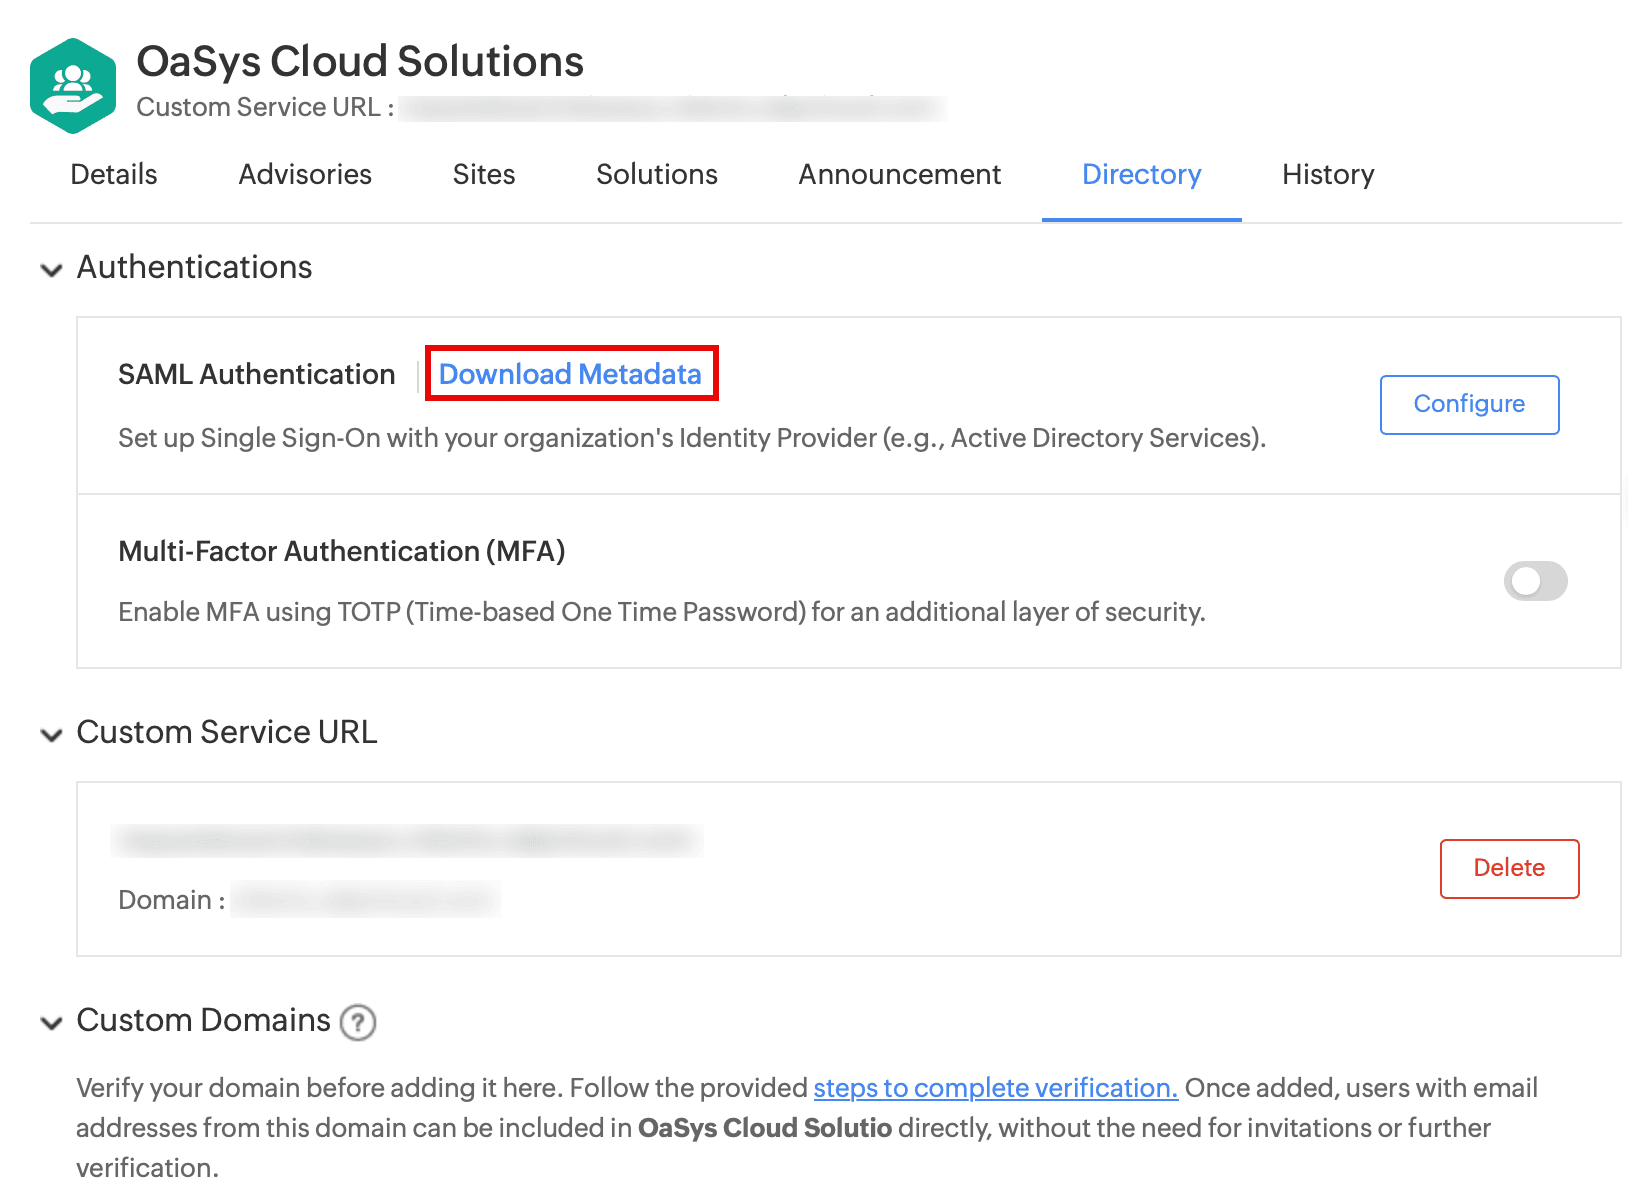Open the History tab
Screen dimensions: 1628x1196
point(1327,175)
